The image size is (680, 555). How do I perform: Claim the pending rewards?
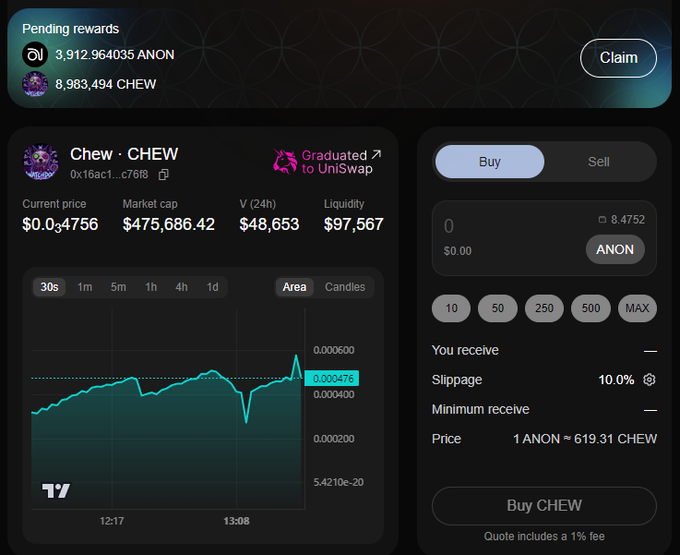point(618,58)
